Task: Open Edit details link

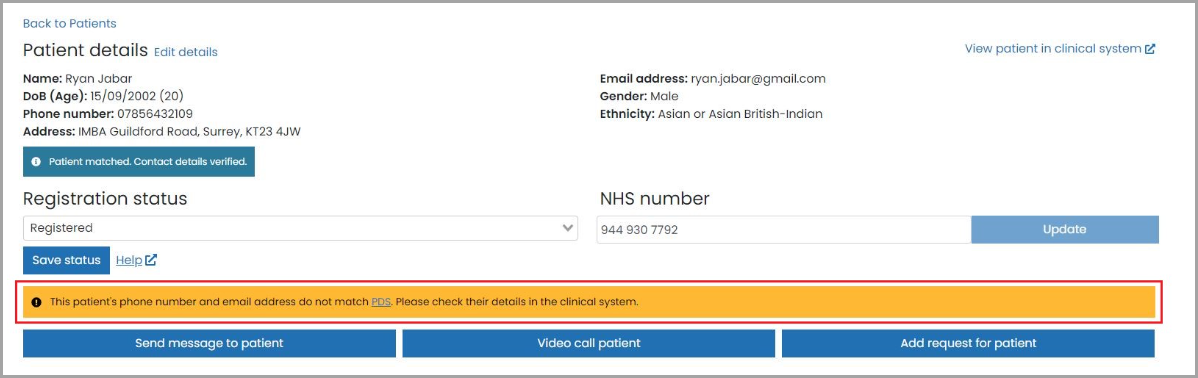Action: 186,52
